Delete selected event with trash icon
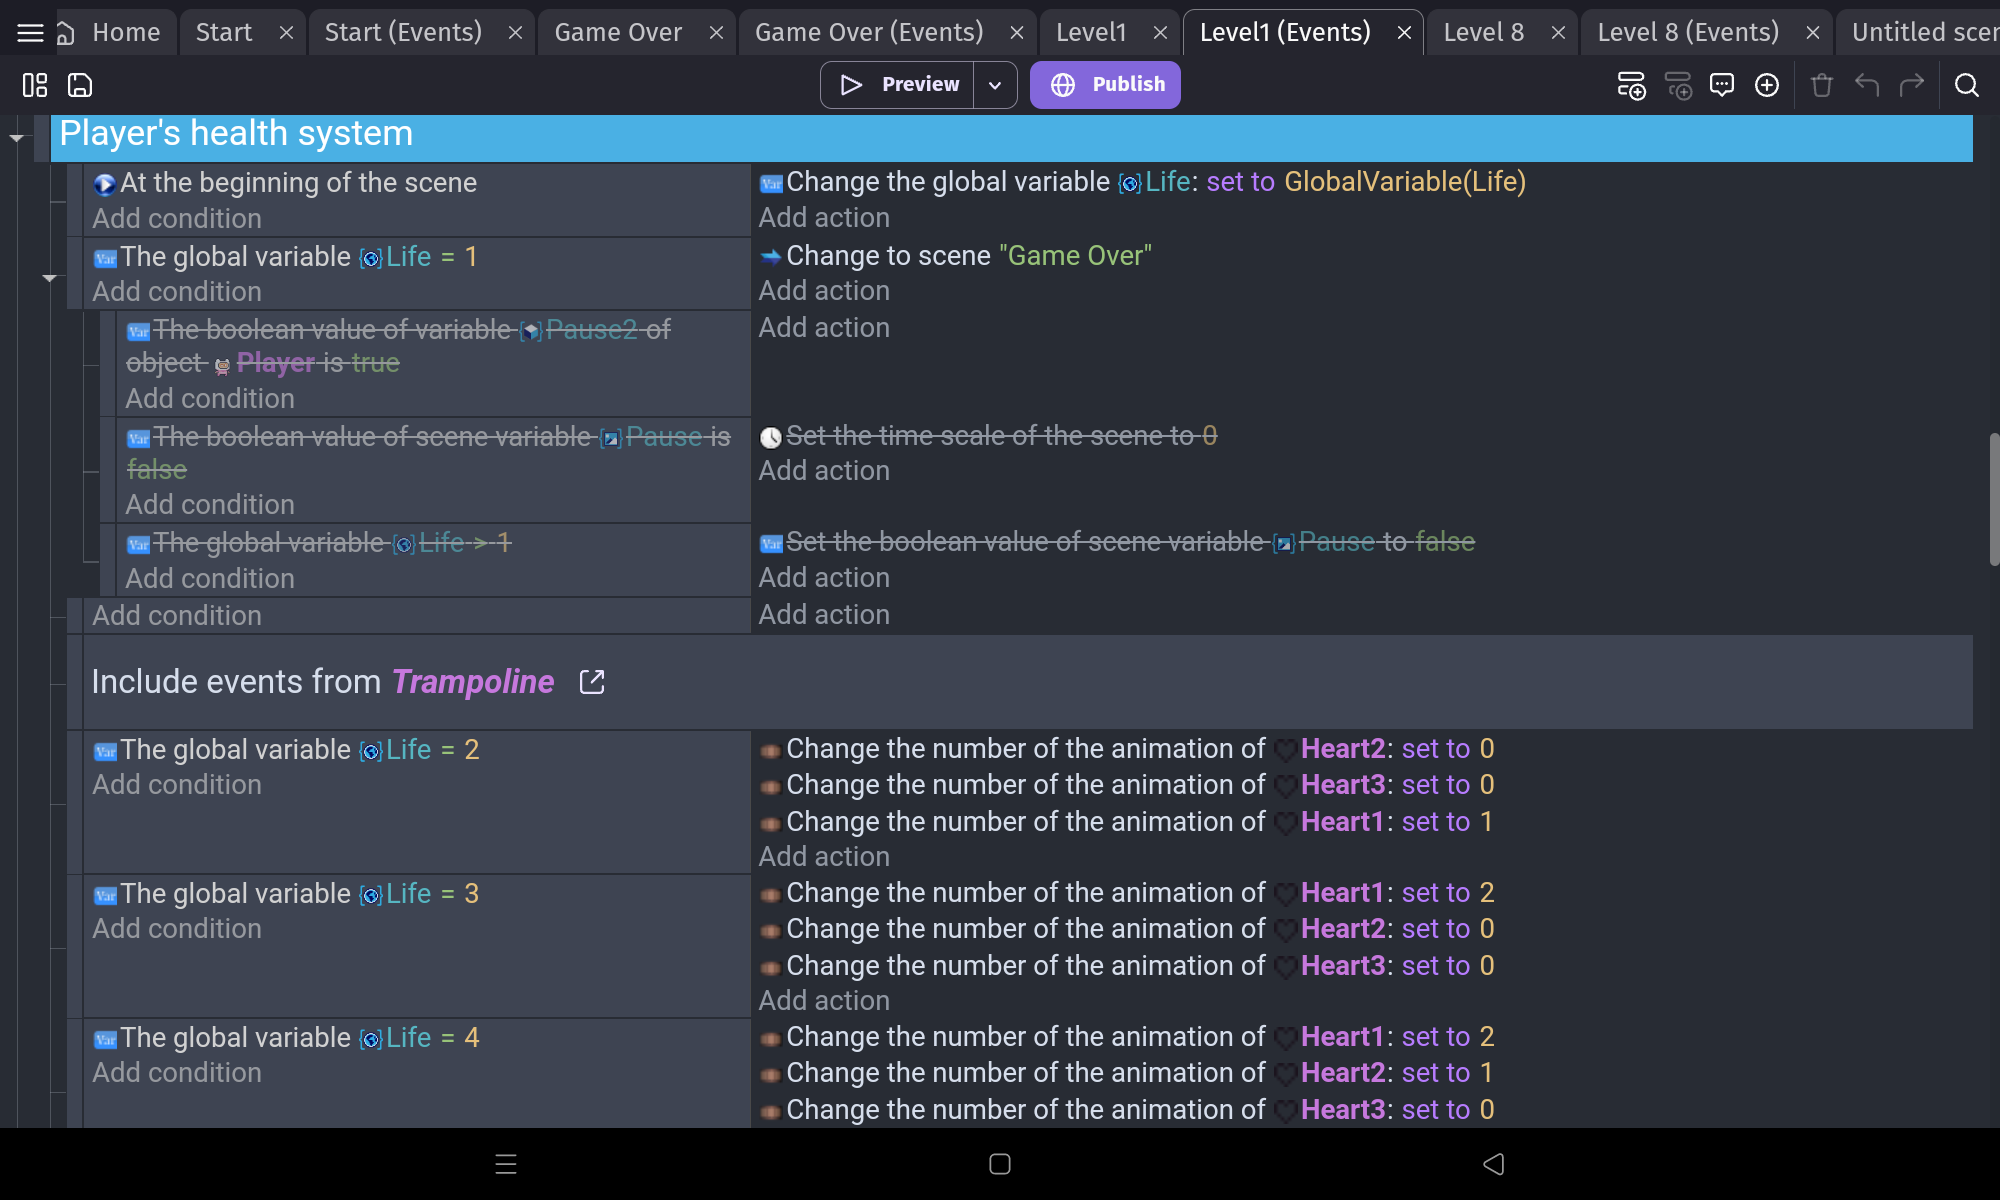Viewport: 2000px width, 1200px height. pyautogui.click(x=1821, y=85)
